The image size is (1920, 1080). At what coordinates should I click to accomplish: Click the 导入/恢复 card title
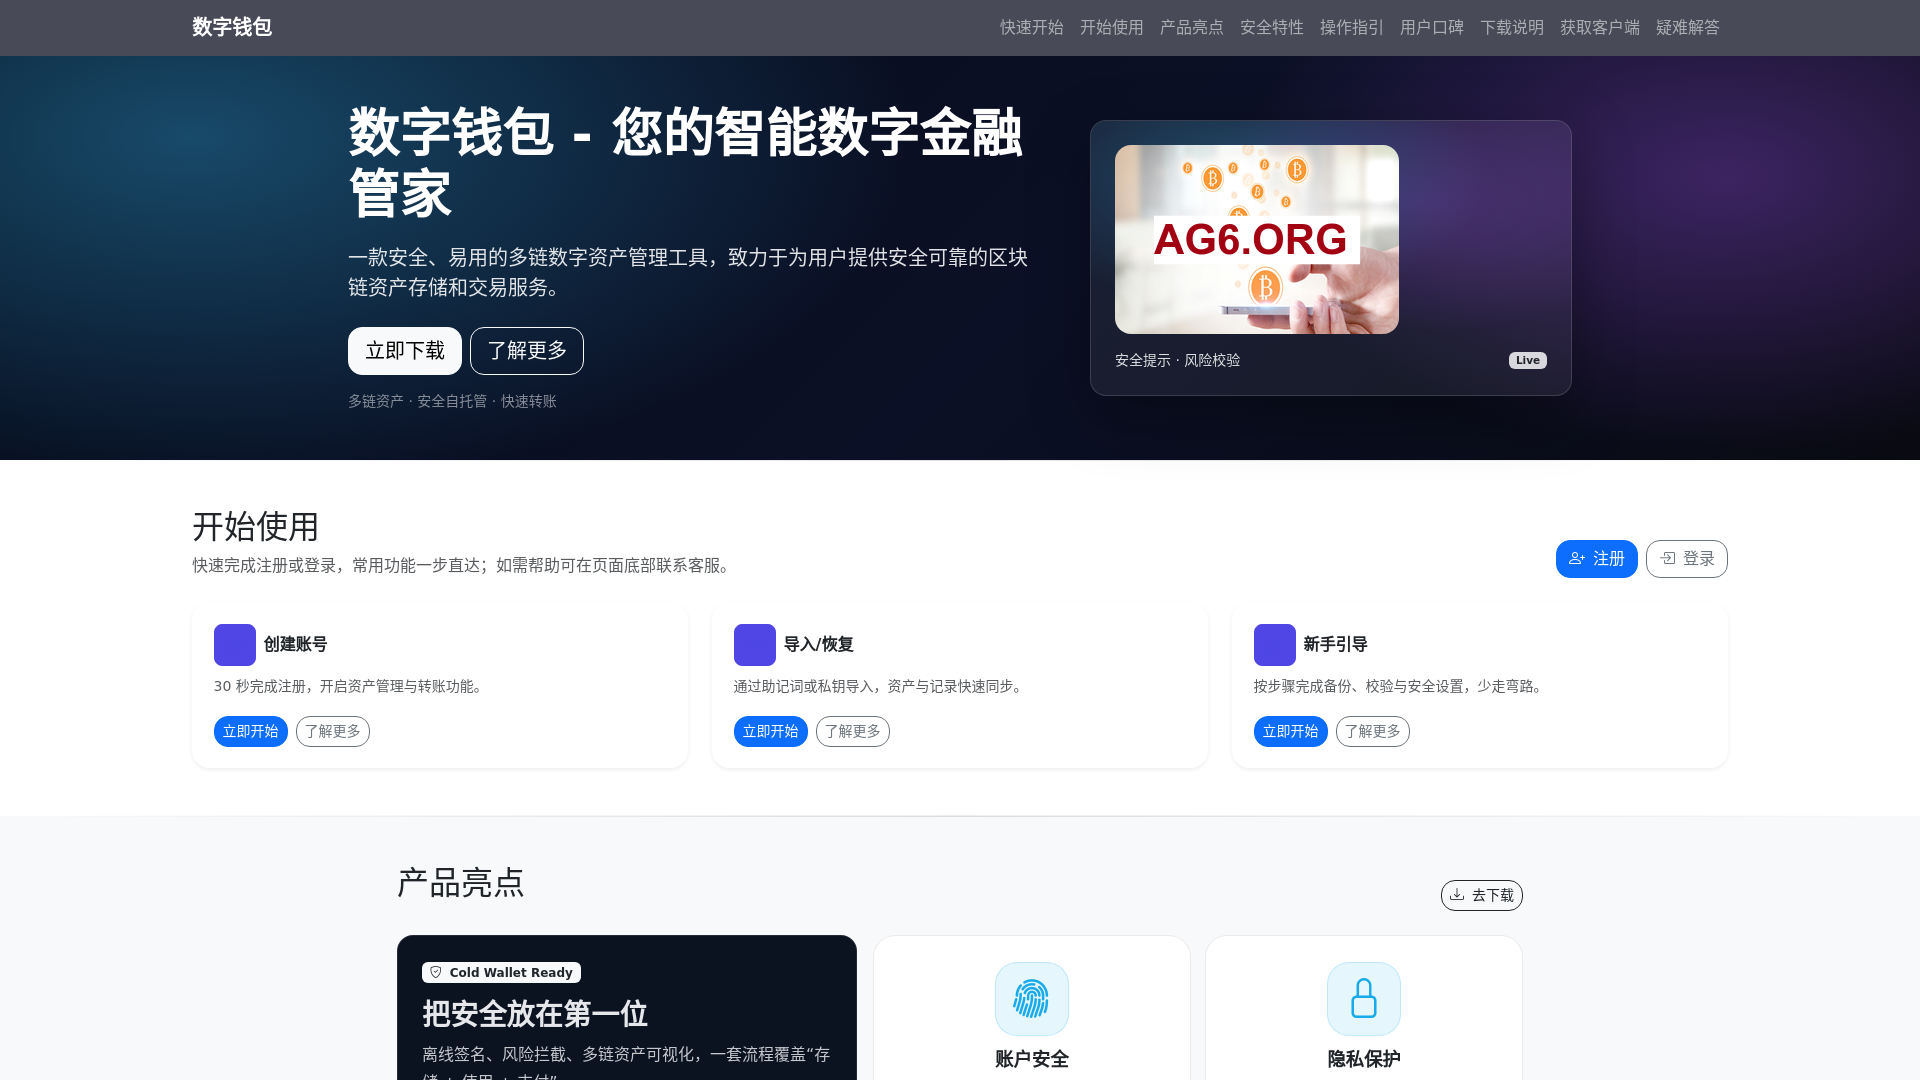(818, 645)
